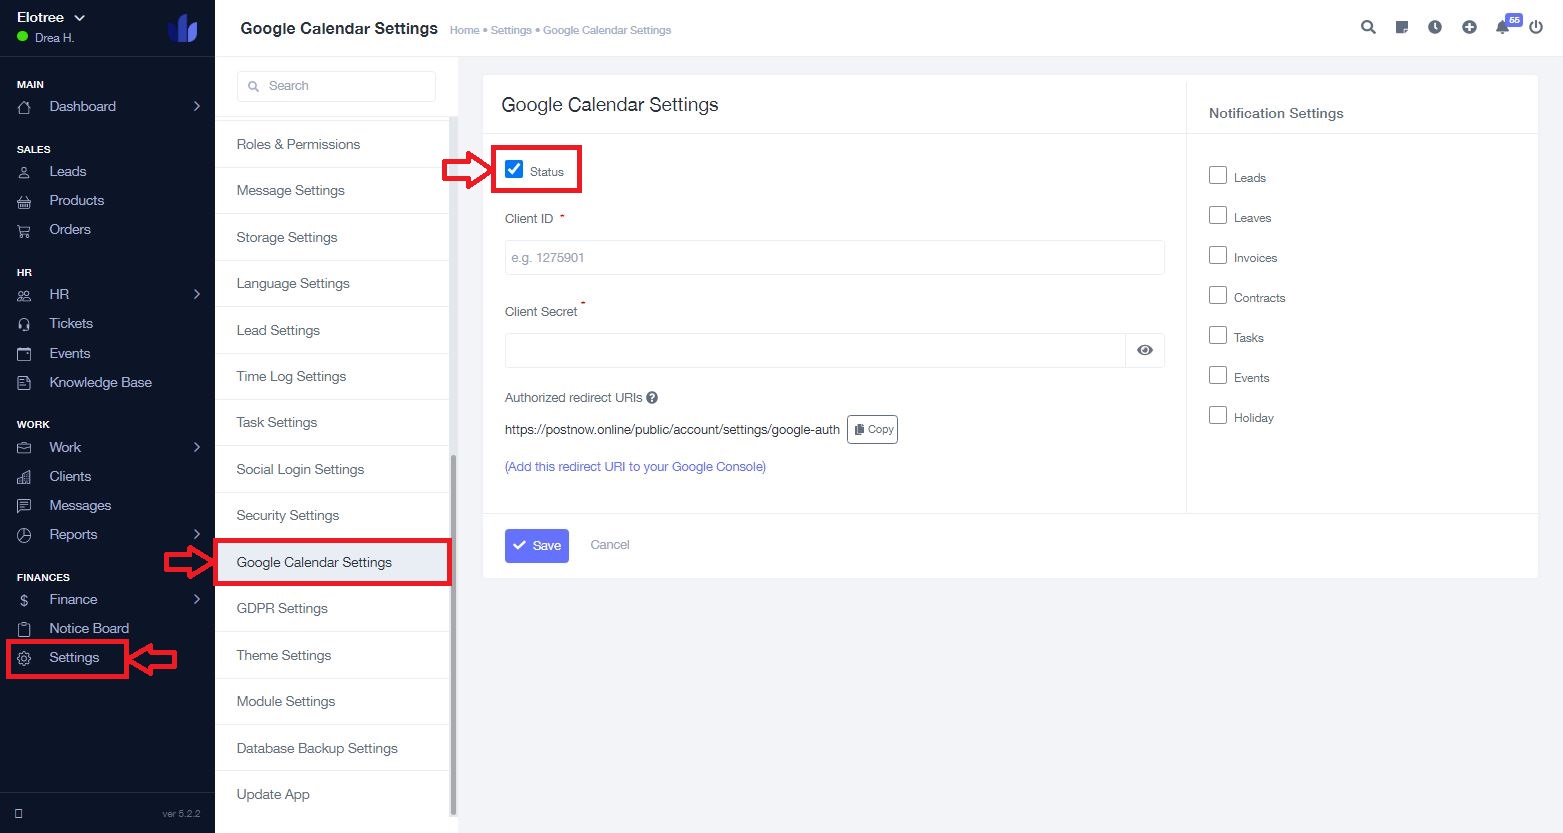Enable Contracts notification checkbox
This screenshot has width=1563, height=833.
(1218, 295)
